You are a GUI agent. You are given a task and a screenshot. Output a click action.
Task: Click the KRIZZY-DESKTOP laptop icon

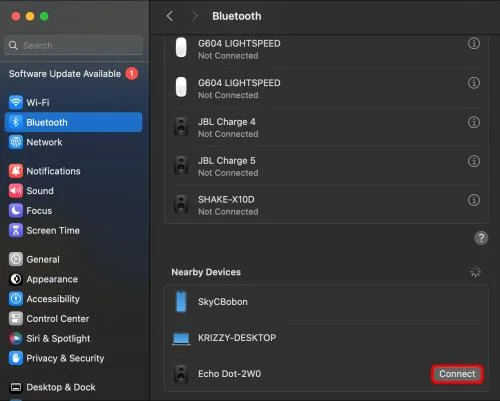coord(181,339)
